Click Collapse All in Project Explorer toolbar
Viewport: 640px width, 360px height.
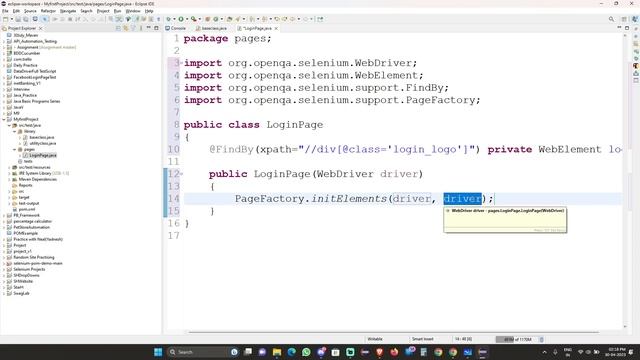(x=118, y=28)
